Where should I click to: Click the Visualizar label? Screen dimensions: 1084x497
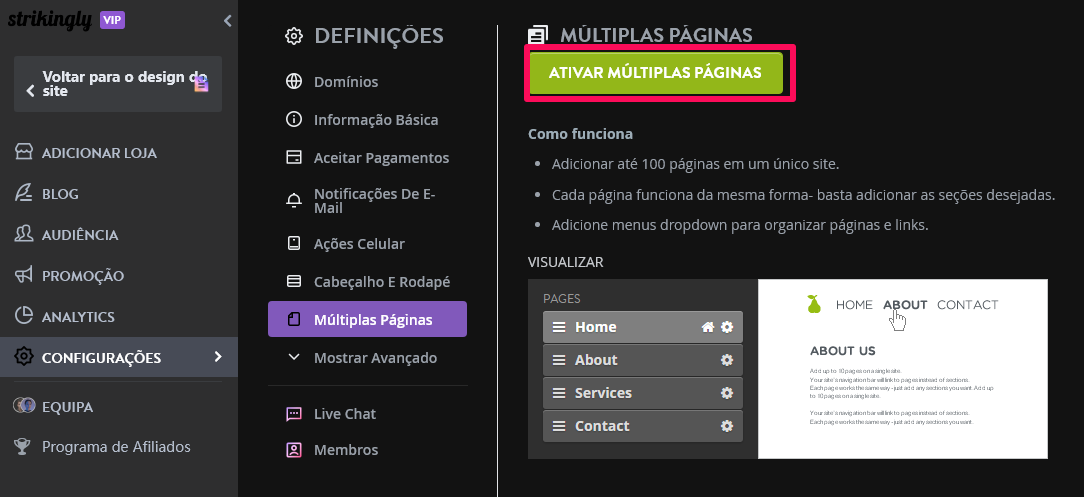point(566,263)
